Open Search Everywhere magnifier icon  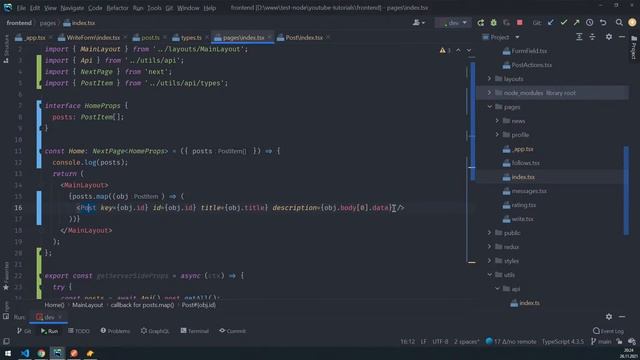tap(619, 23)
